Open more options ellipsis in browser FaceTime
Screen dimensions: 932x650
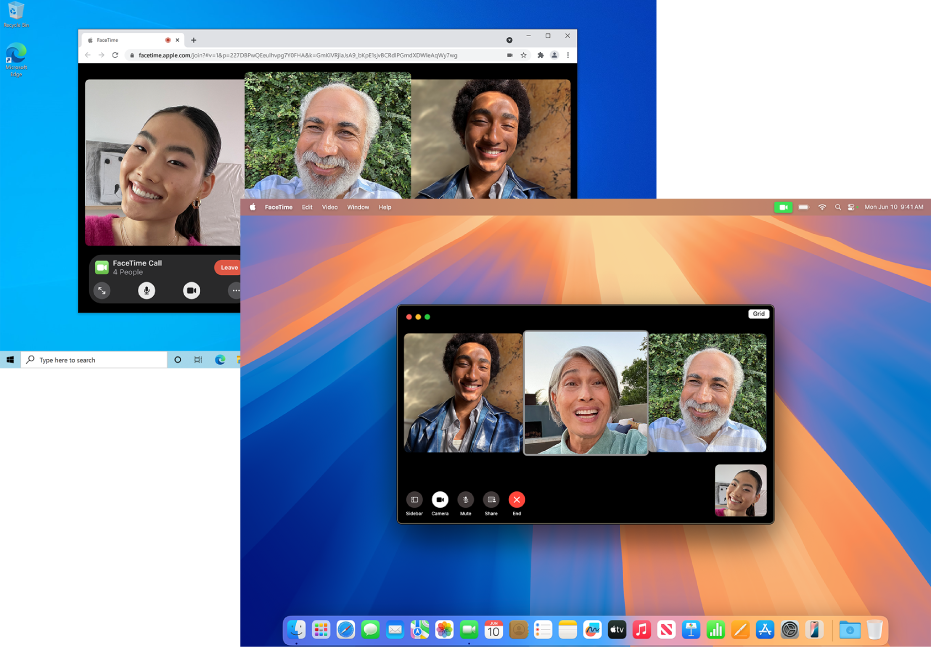[235, 291]
